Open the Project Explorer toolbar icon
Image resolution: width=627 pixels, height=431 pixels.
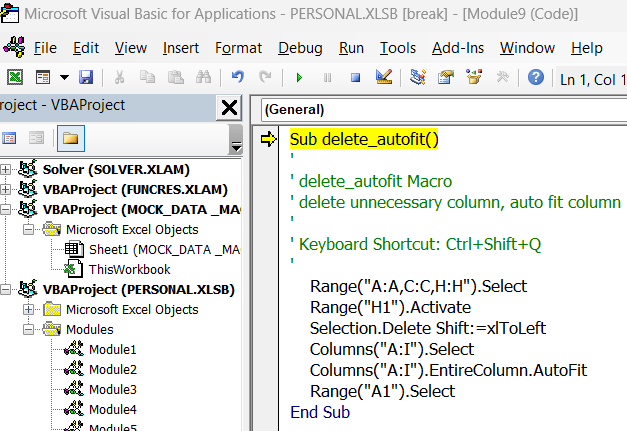[x=418, y=77]
